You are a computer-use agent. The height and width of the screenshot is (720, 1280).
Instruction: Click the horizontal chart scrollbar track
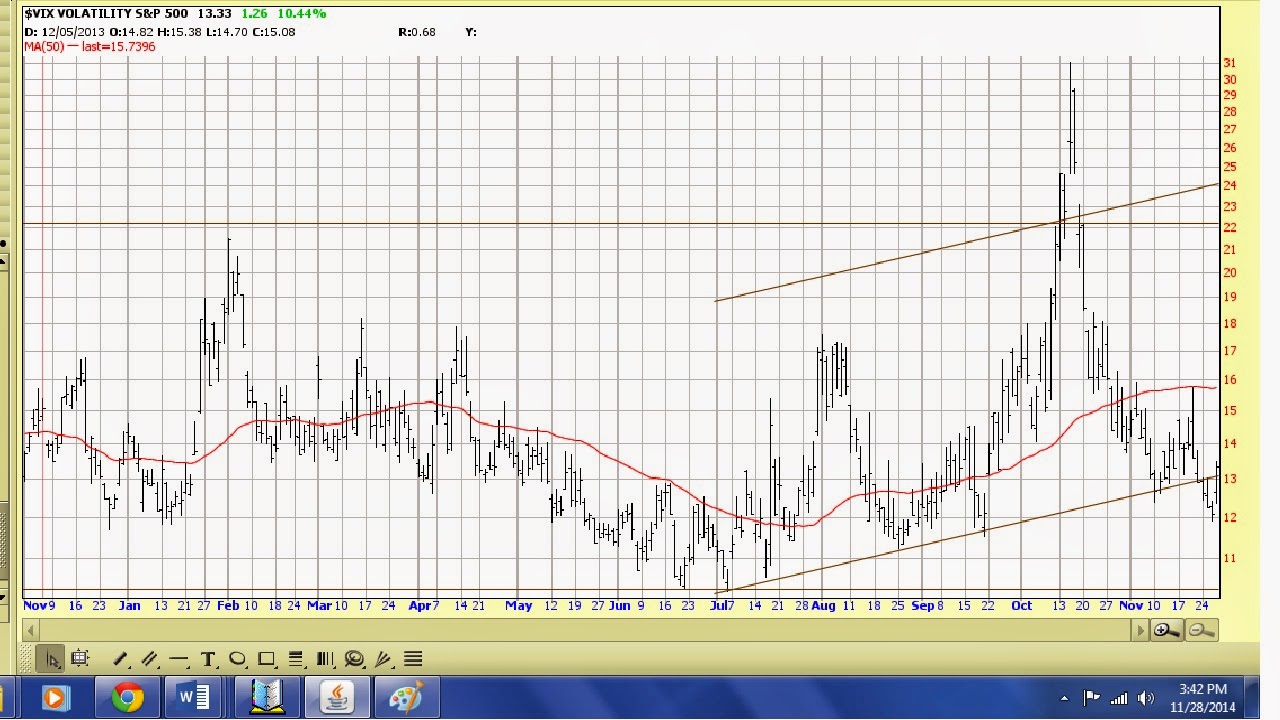[x=585, y=630]
